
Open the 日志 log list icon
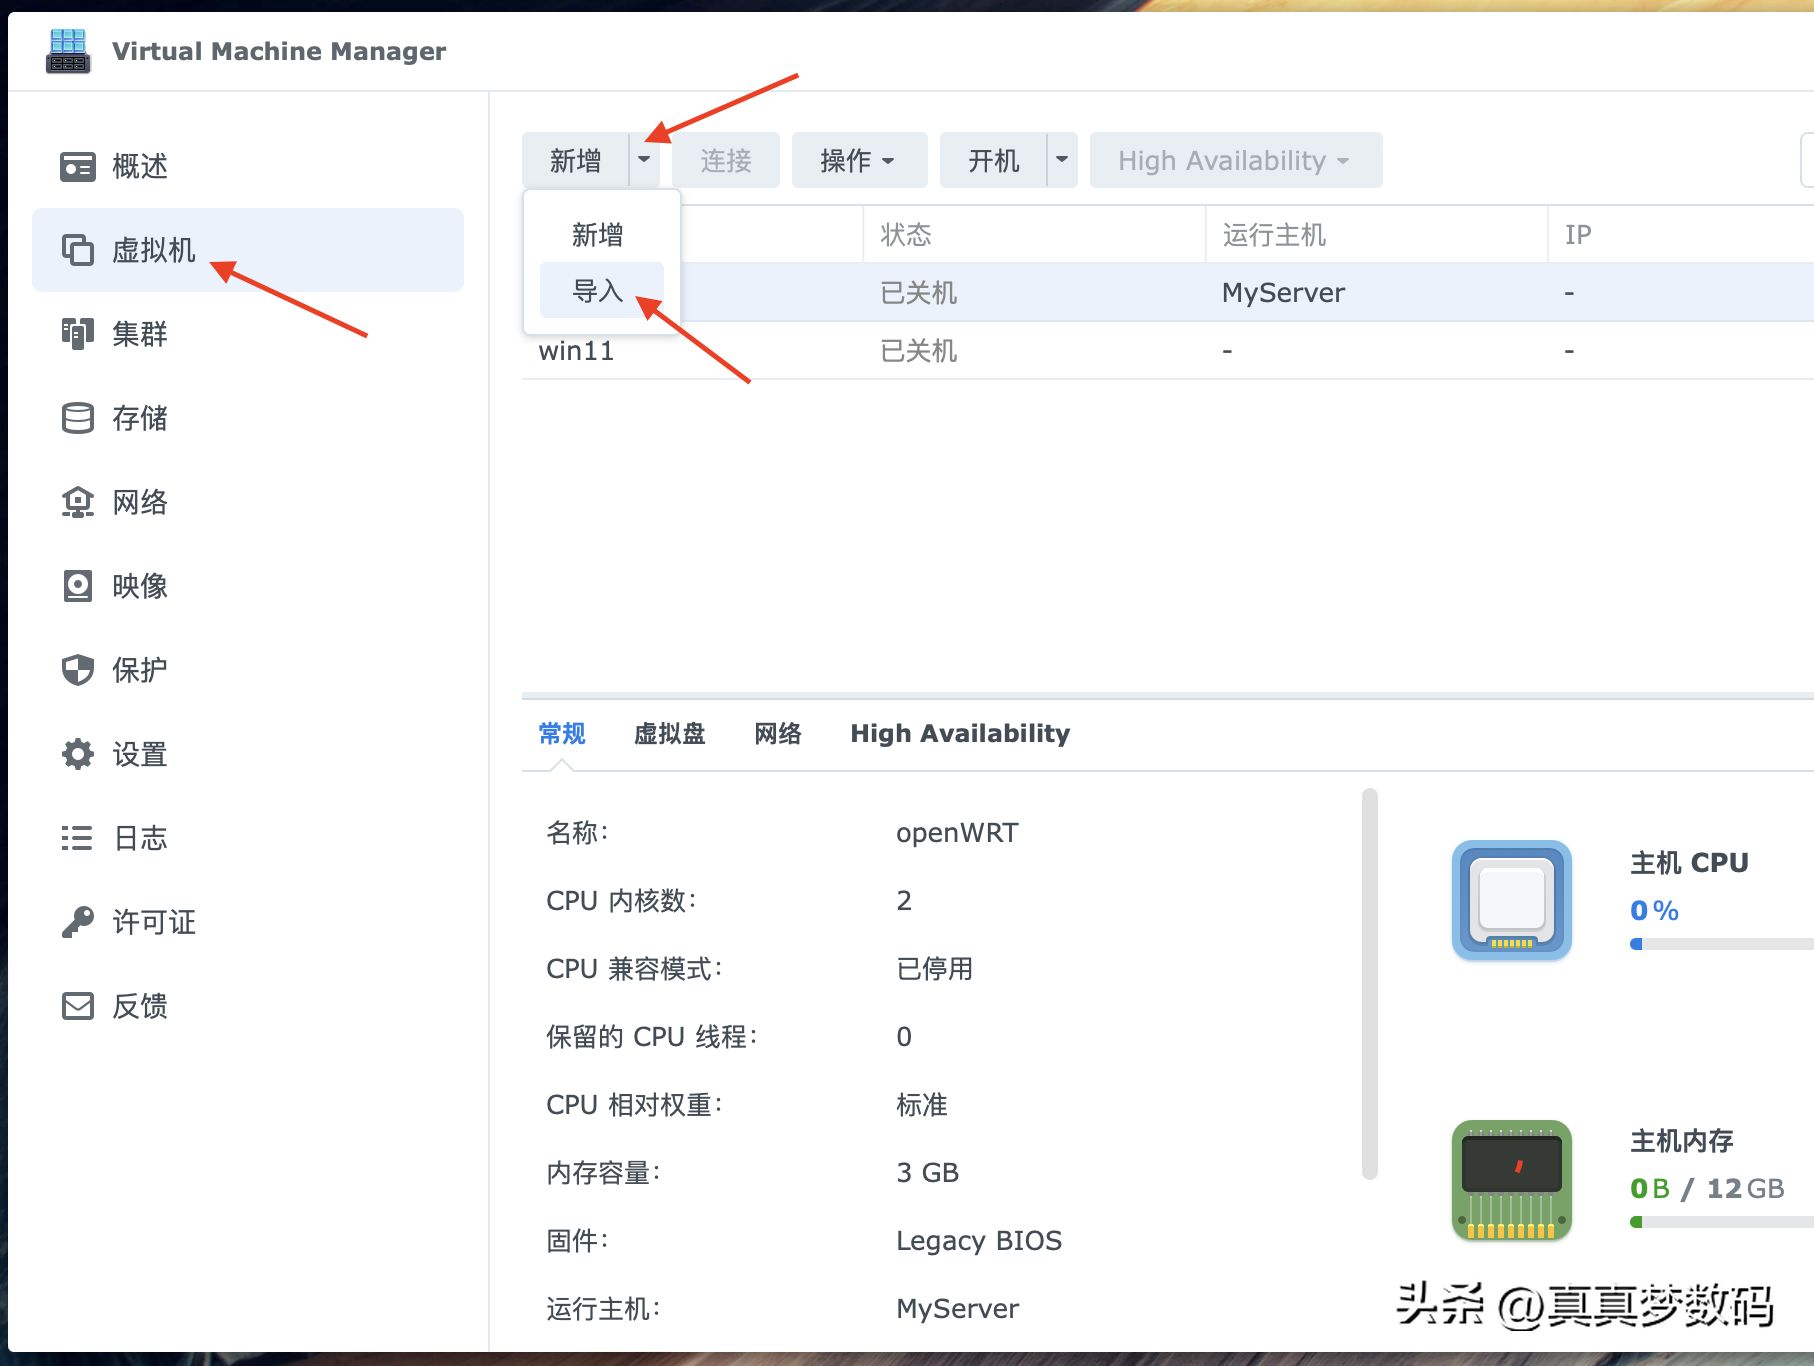[78, 838]
